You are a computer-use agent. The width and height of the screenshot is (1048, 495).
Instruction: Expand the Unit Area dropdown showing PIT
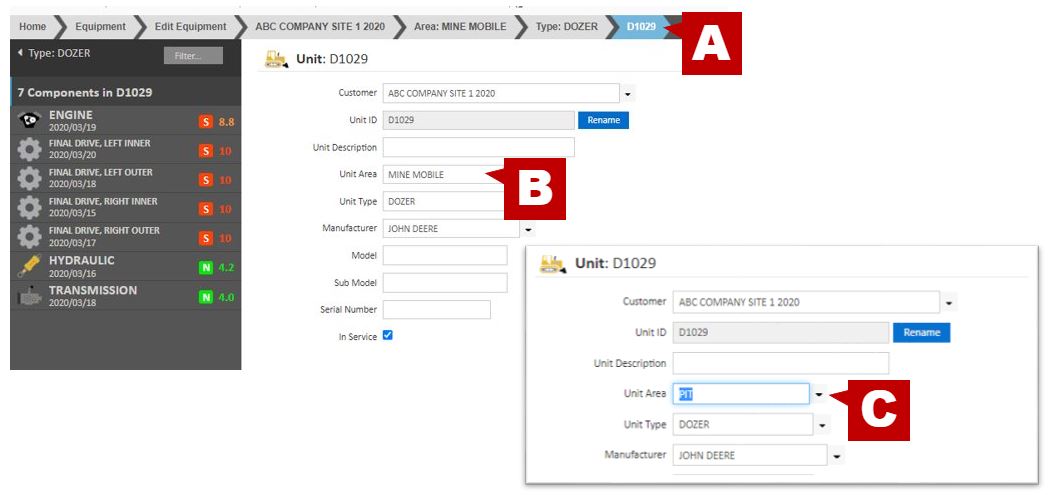coord(819,394)
